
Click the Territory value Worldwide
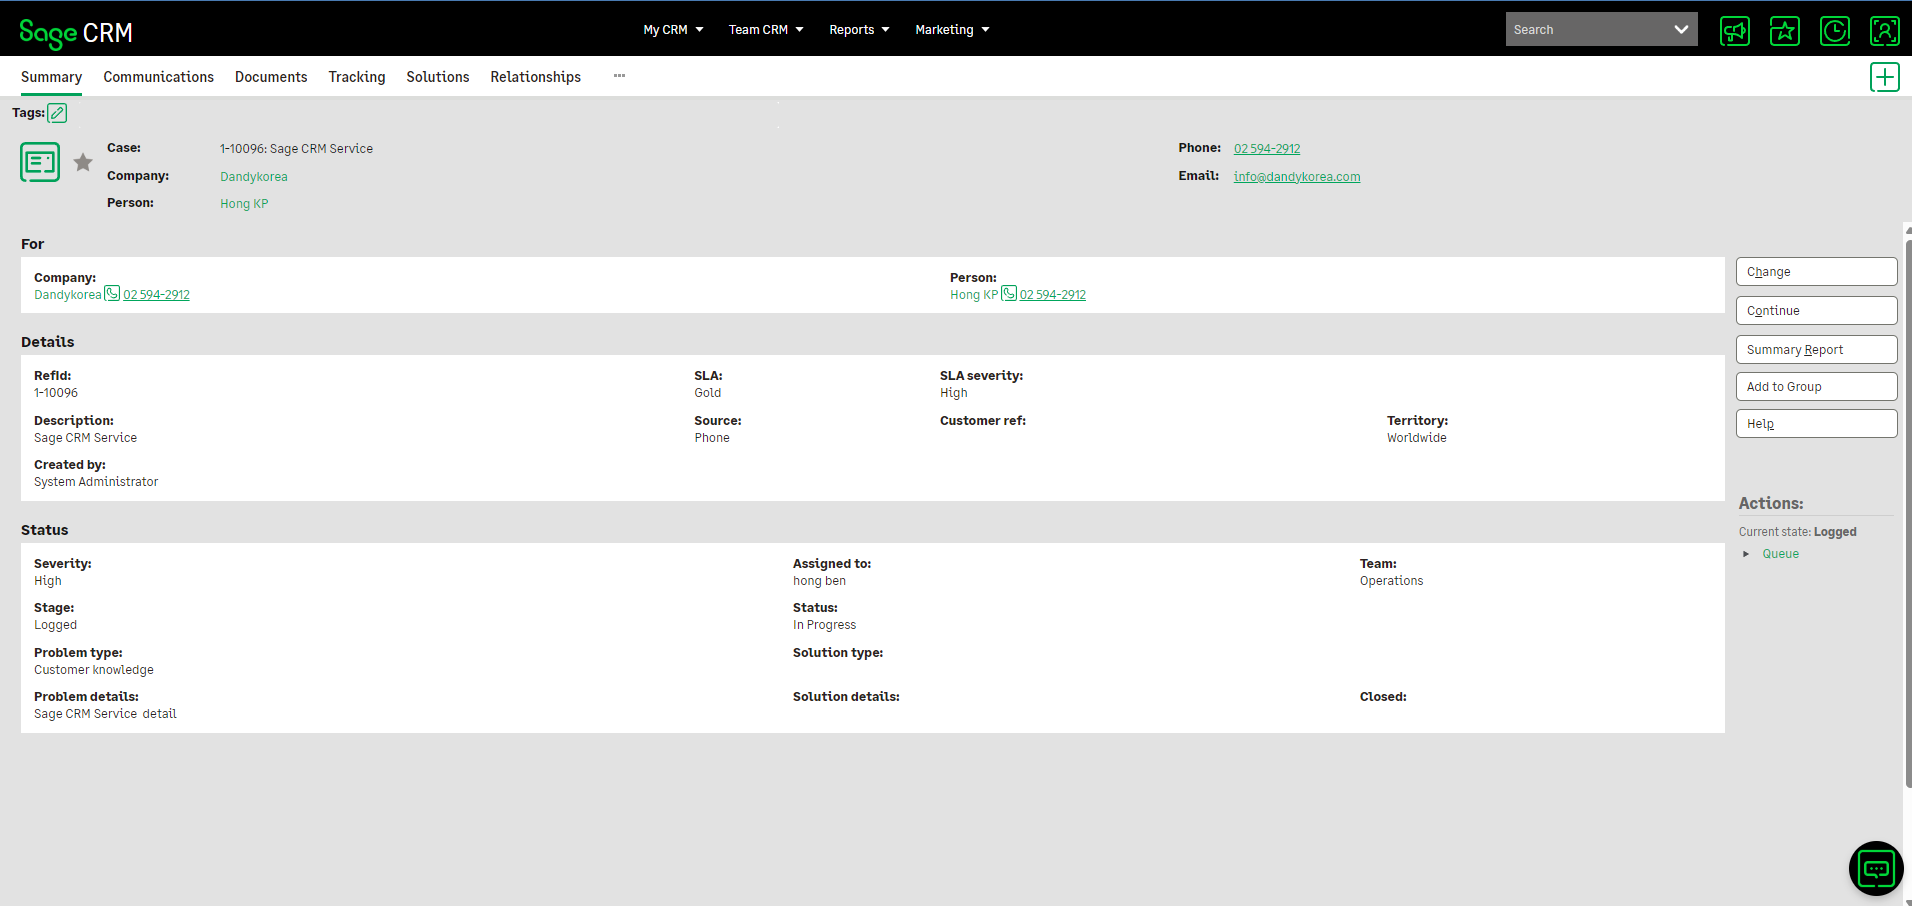coord(1416,438)
